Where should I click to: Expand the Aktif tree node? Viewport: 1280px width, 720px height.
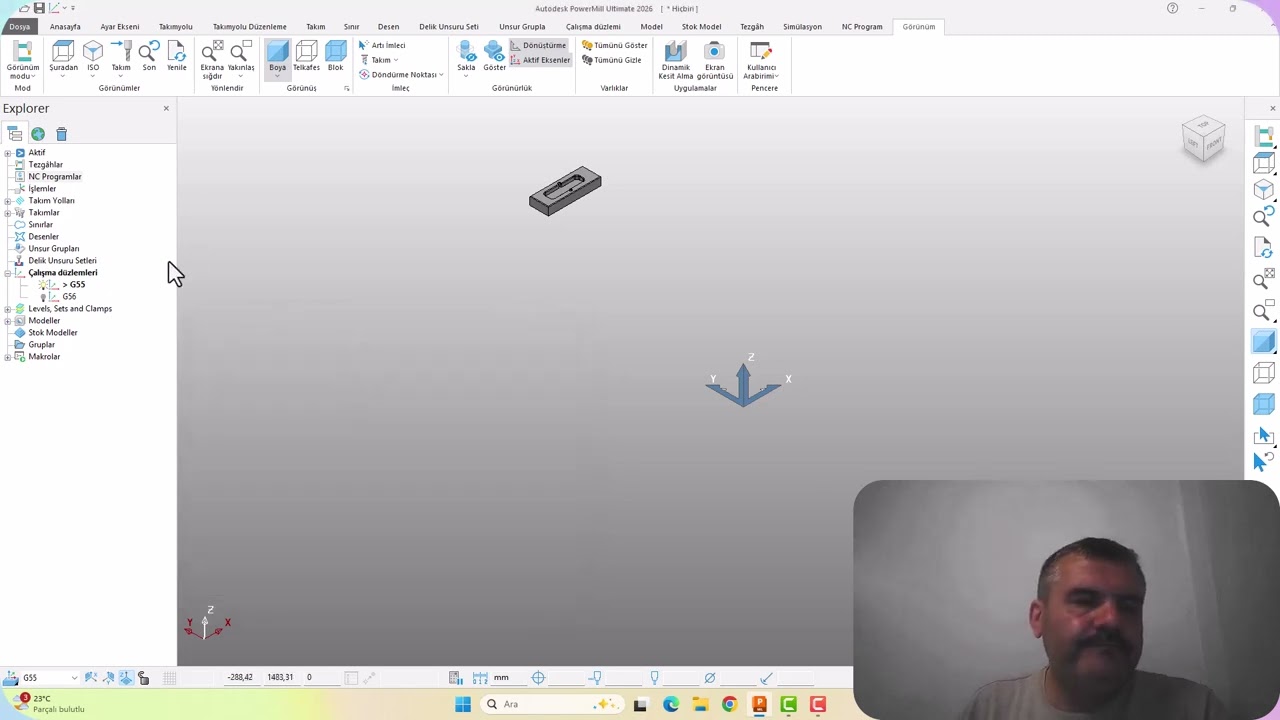8,153
